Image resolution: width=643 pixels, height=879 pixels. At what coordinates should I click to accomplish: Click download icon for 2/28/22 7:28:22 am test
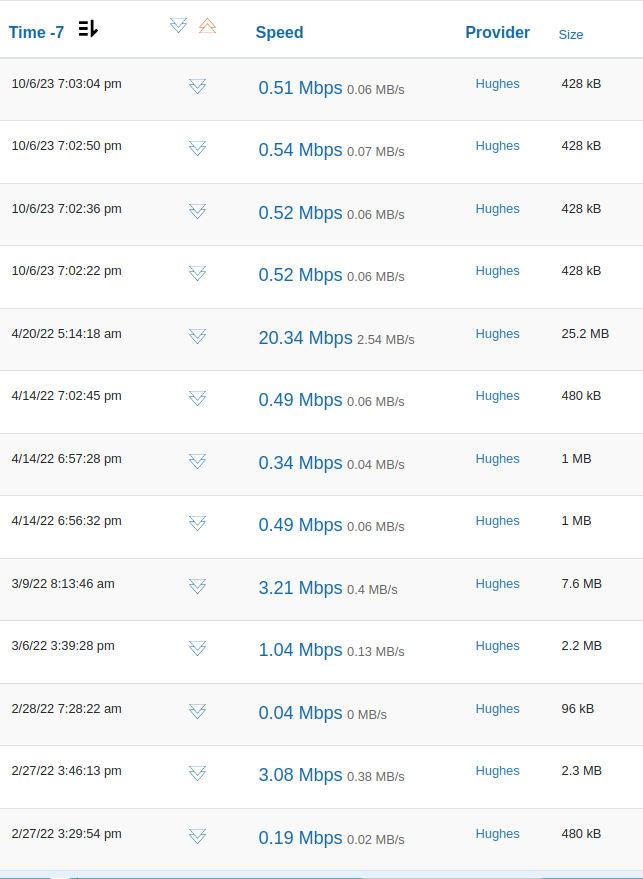[x=197, y=712]
